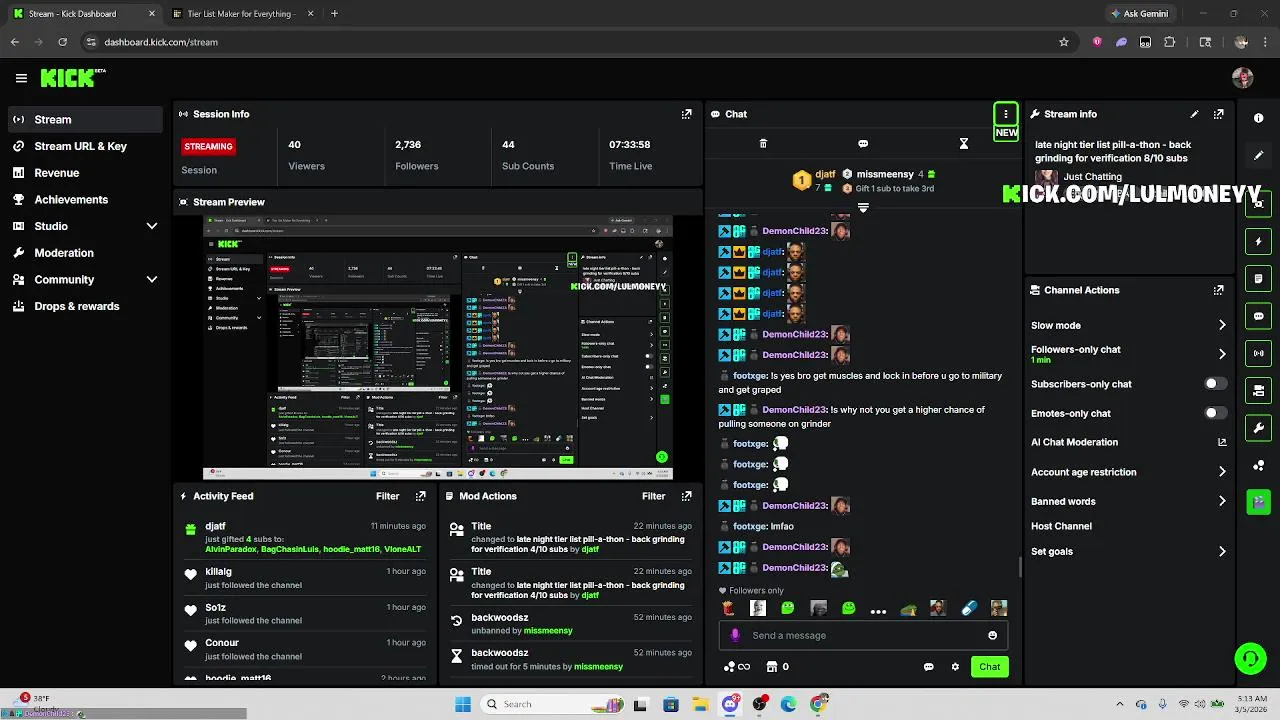Expand the Studio sidebar section
The width and height of the screenshot is (1280, 720).
tap(85, 226)
